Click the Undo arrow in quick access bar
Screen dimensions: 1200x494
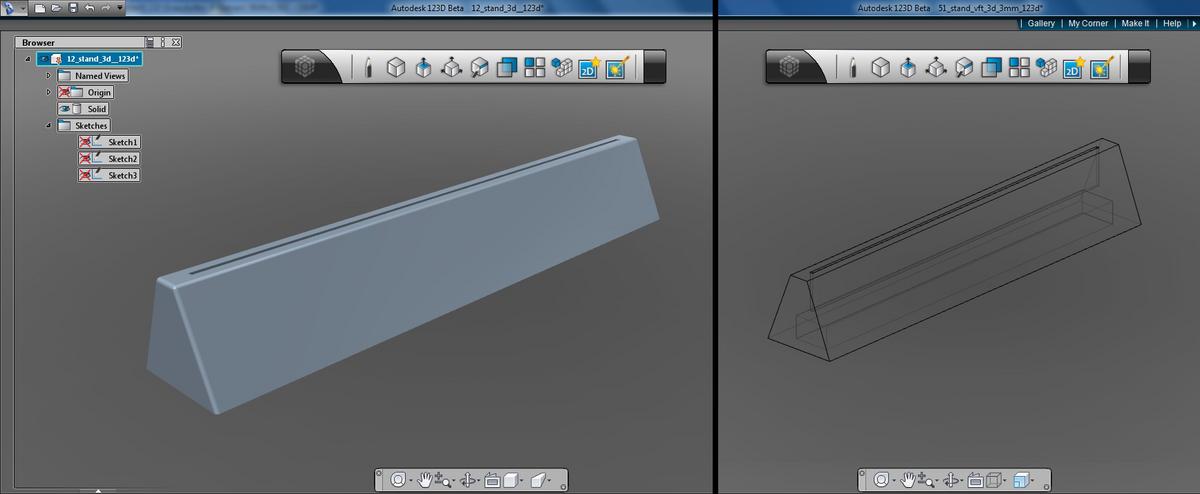[x=90, y=8]
